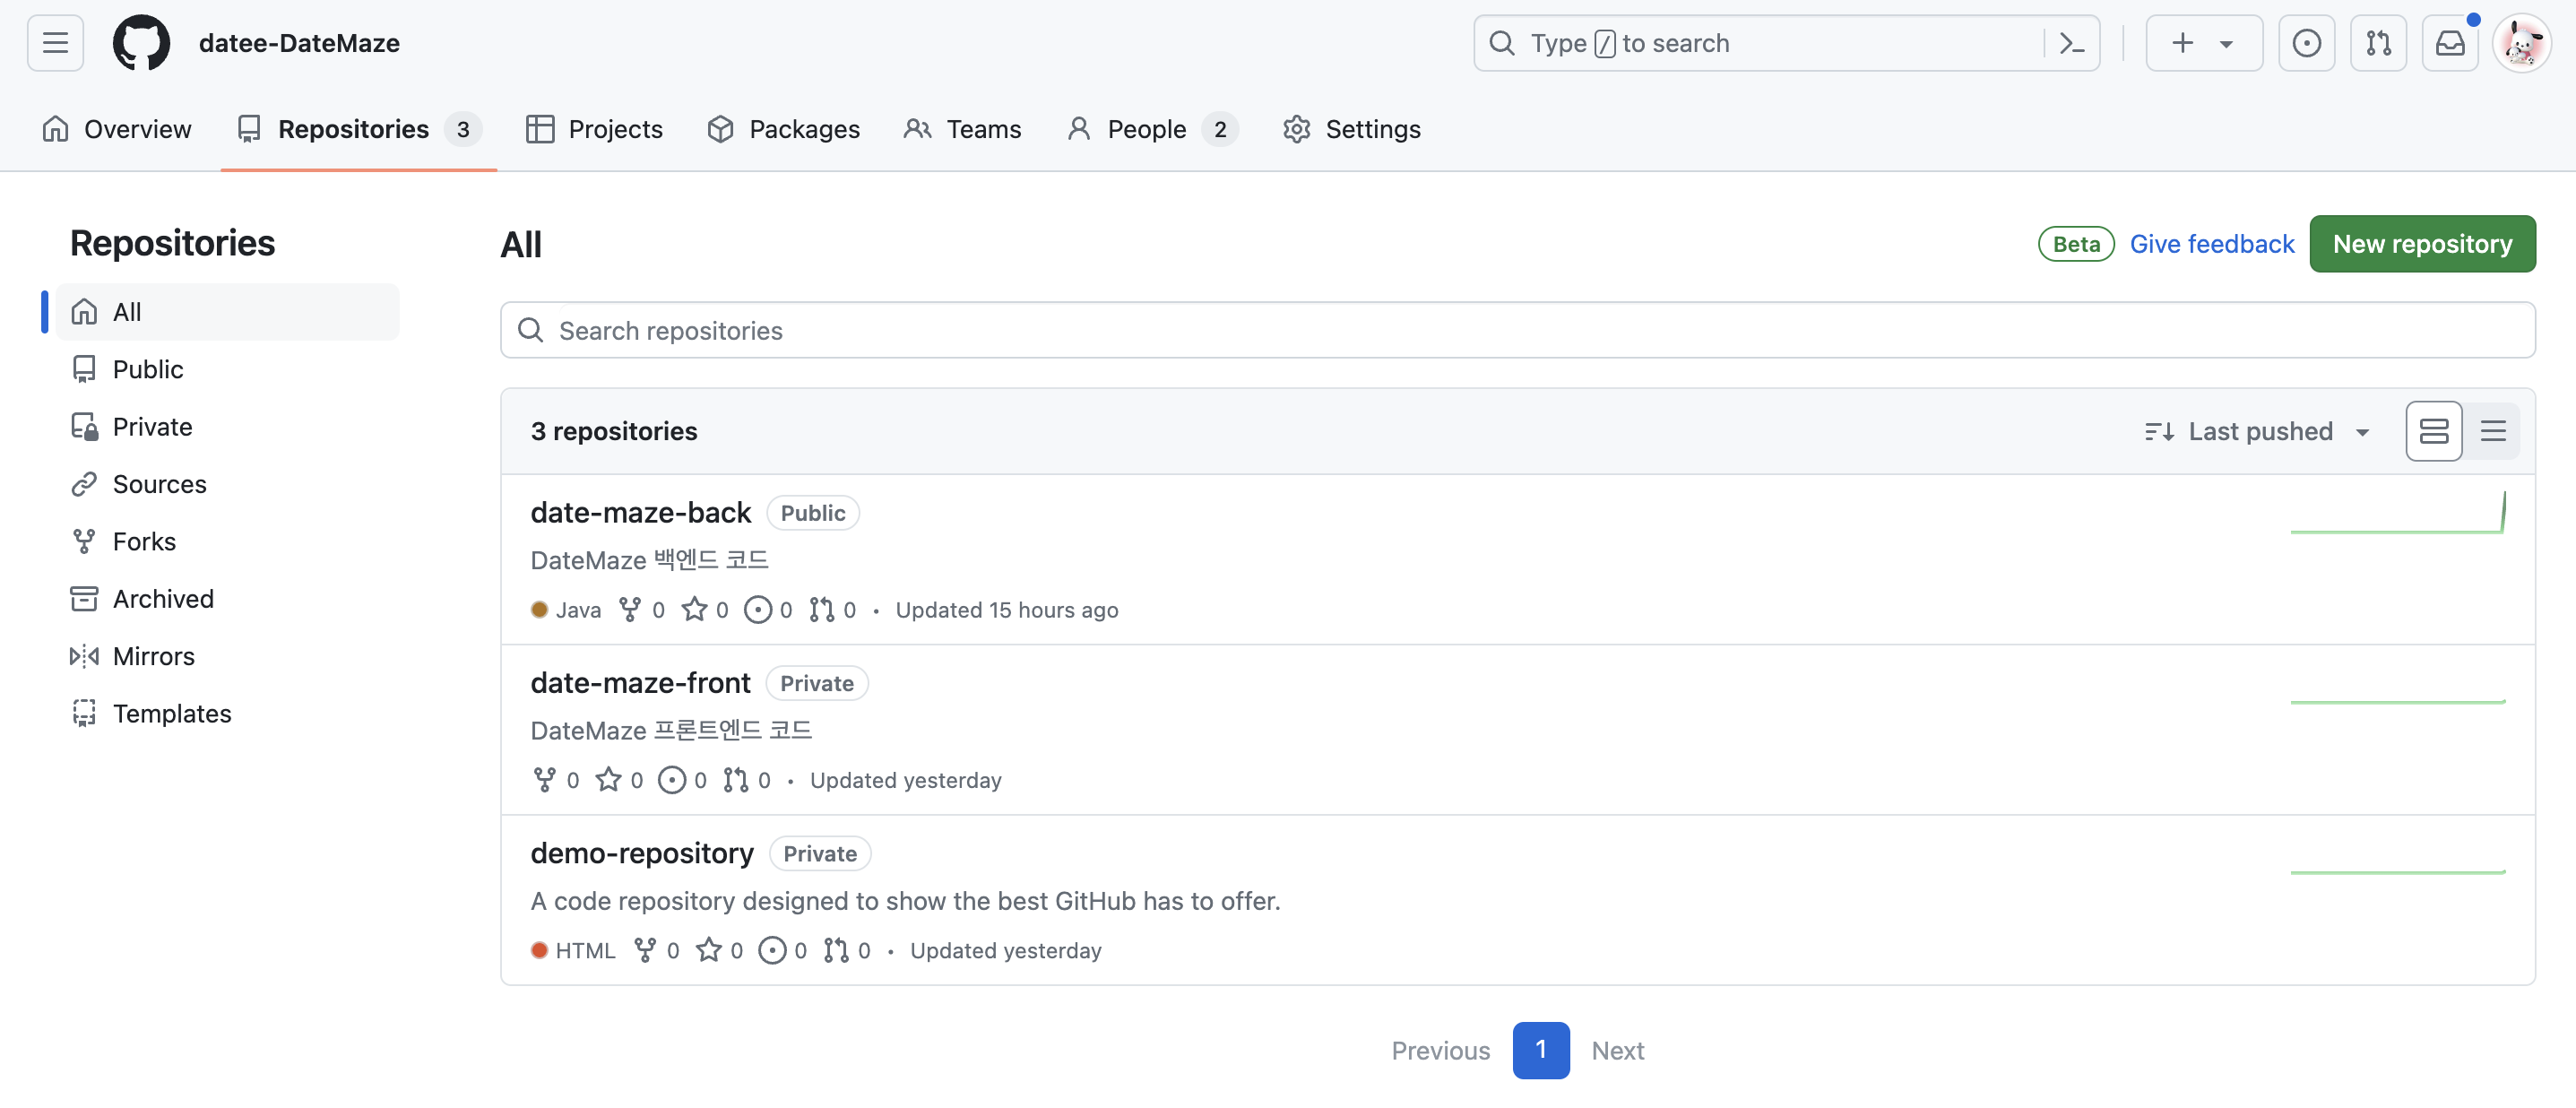Image resolution: width=2576 pixels, height=1108 pixels.
Task: Open the pull requests header icon
Action: pos(2378,43)
